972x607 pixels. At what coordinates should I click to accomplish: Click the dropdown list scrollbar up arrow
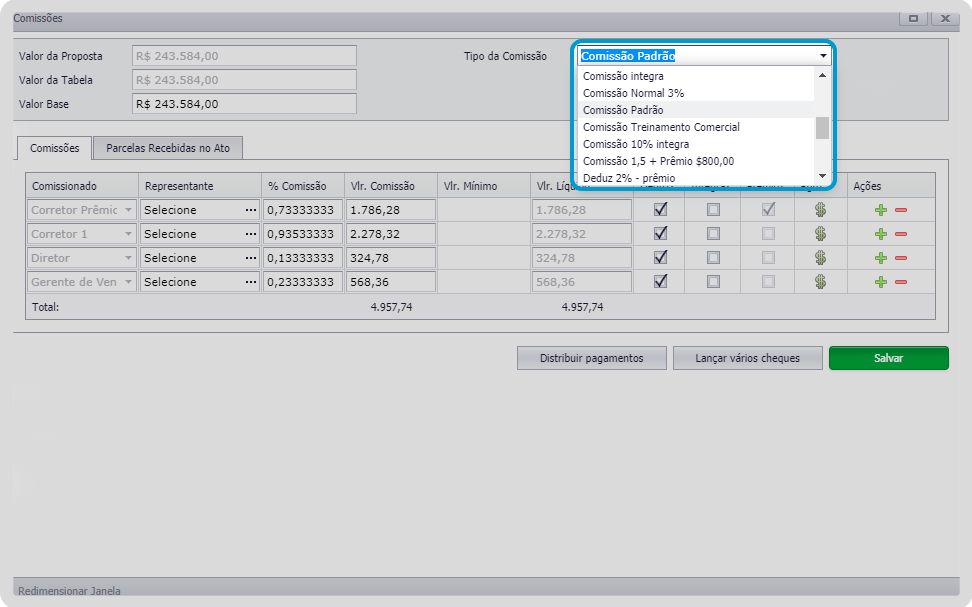point(823,75)
